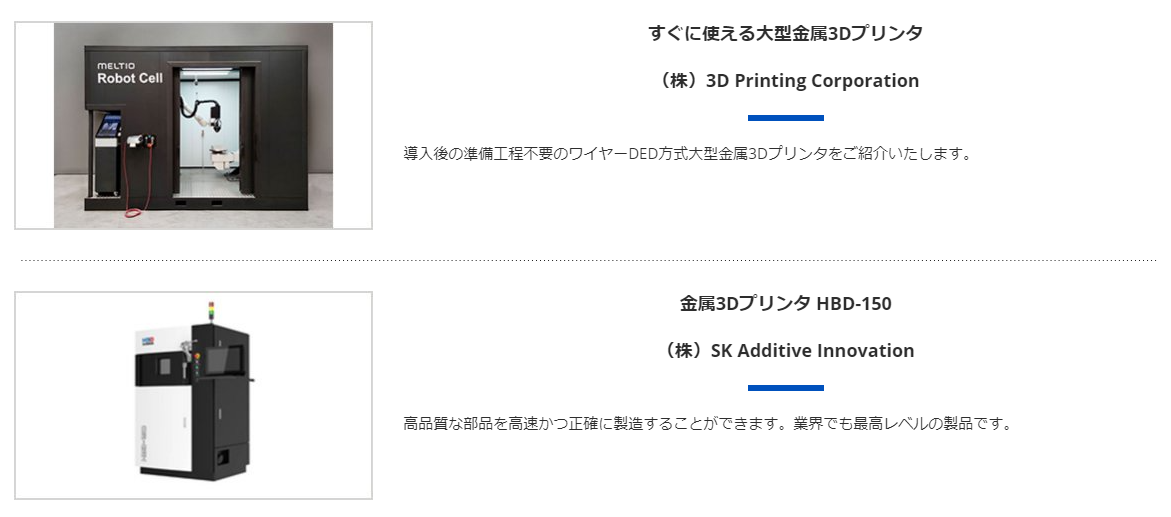Click the signal tower light atop the HBD-150
Image resolution: width=1171 pixels, height=517 pixels.
pos(210,310)
